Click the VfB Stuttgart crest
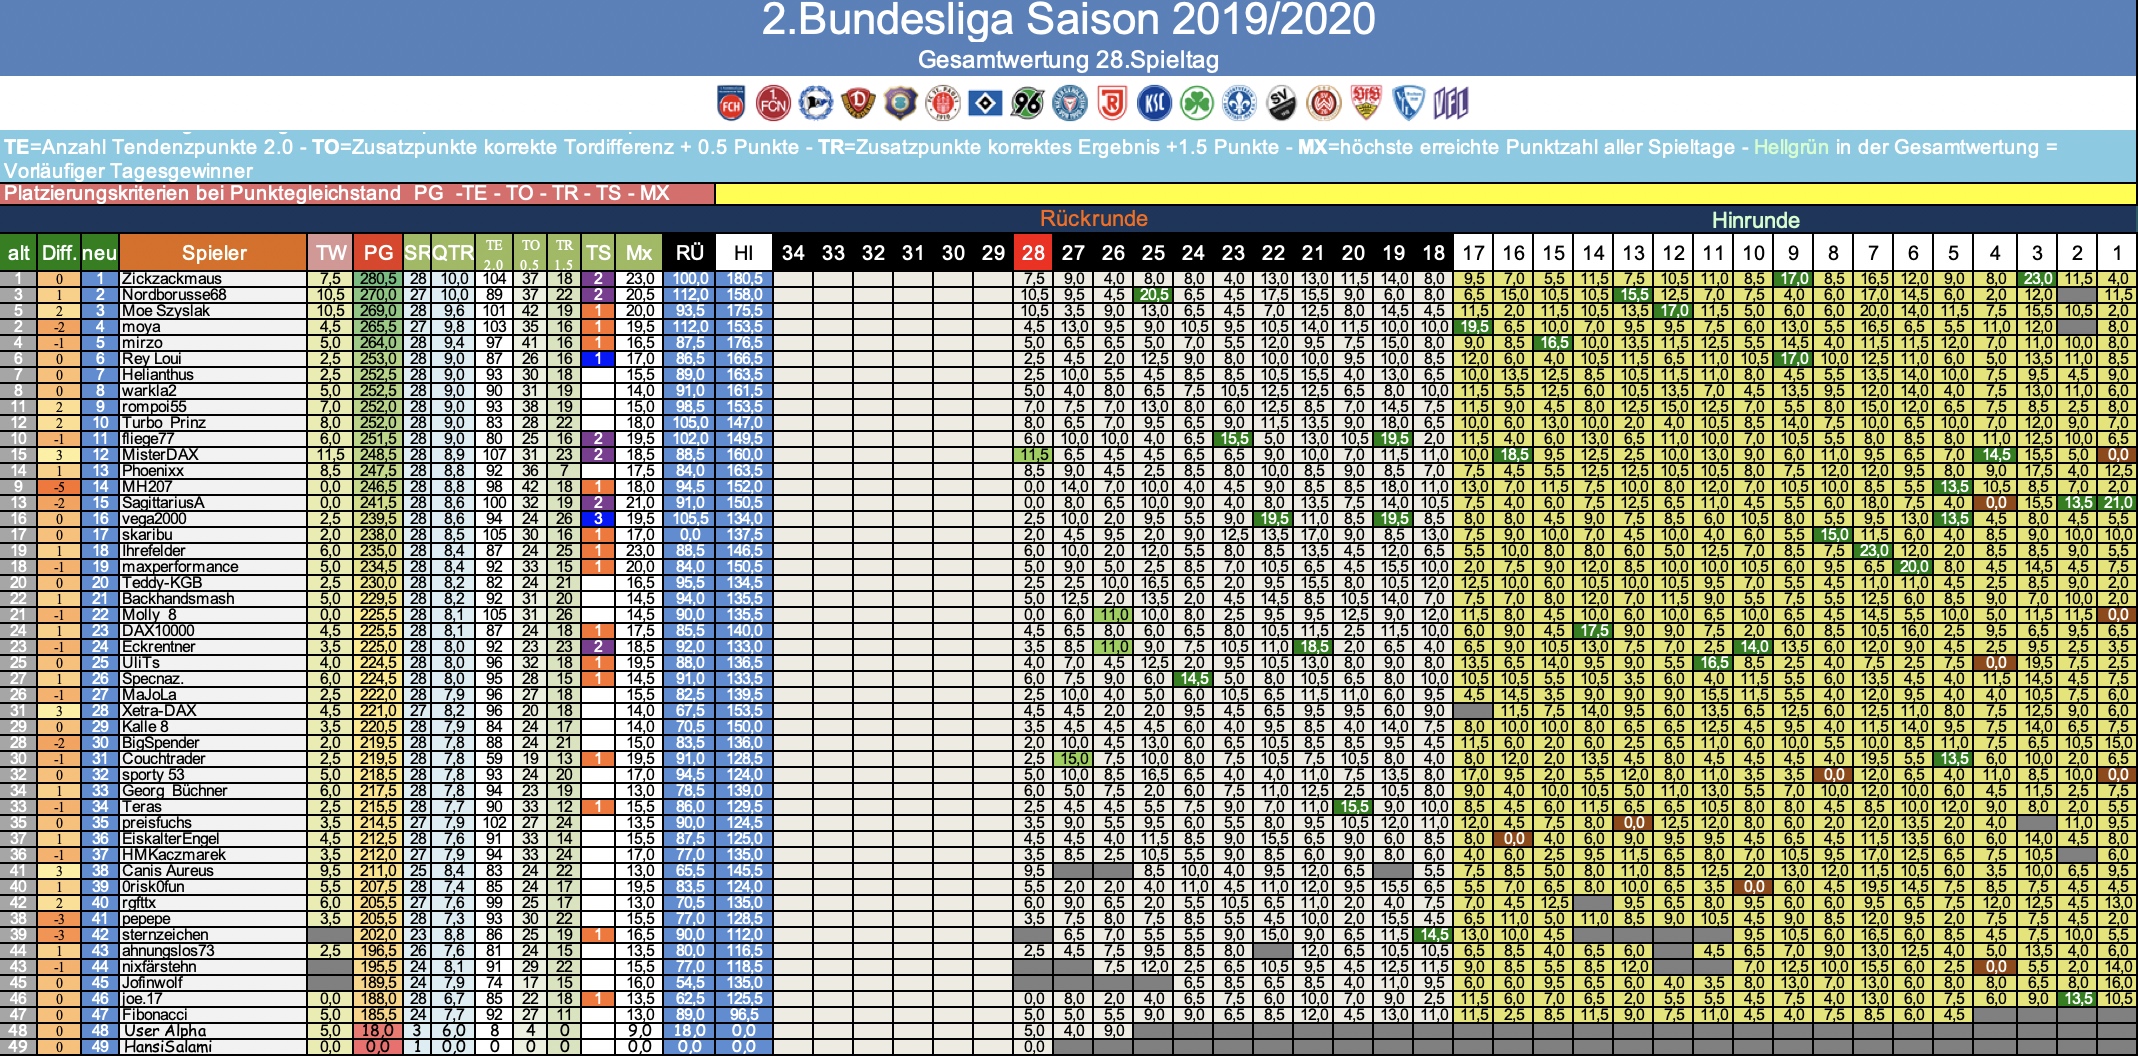Viewport: 2138px width, 1056px height. coord(1366,103)
